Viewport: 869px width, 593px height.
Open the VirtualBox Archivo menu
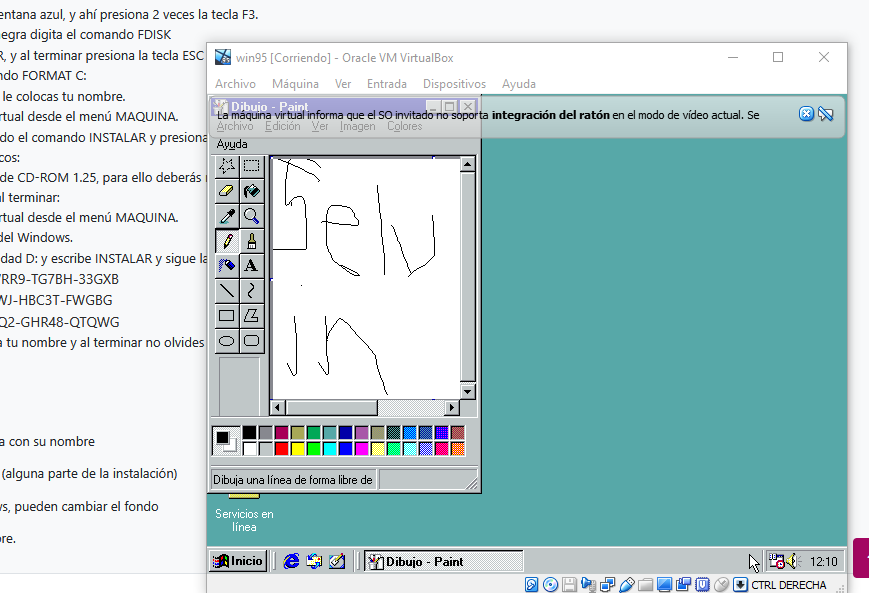(236, 84)
